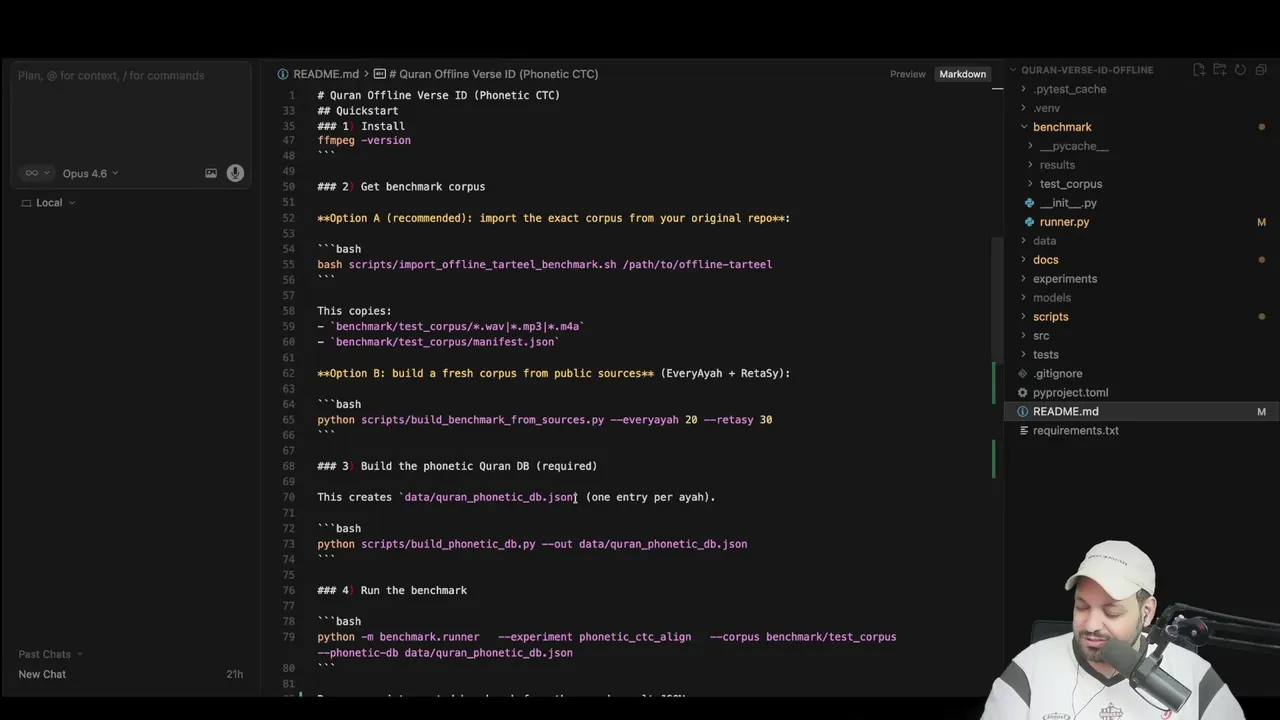Open the Local environment dropdown

[48, 203]
